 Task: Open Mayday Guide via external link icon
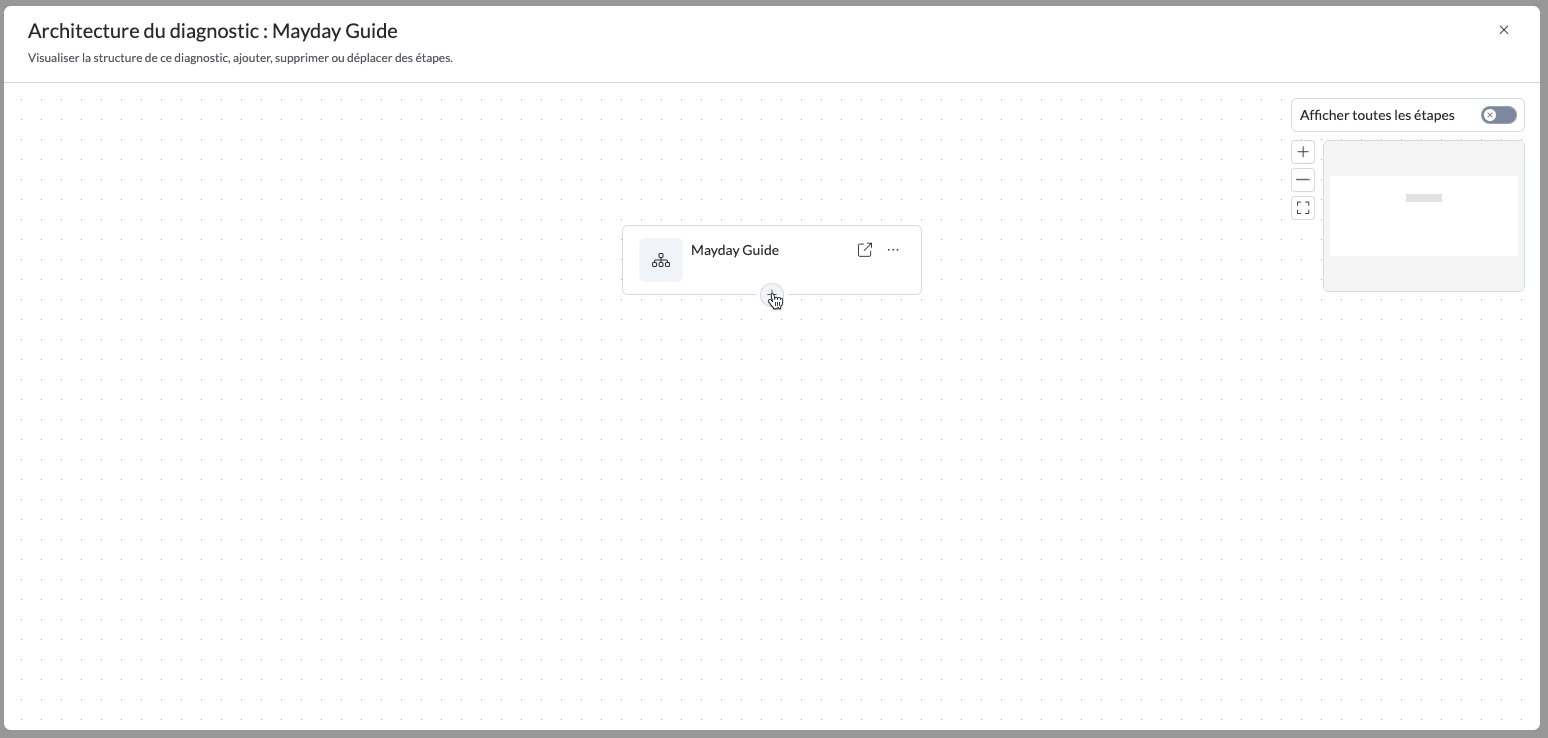coord(865,250)
